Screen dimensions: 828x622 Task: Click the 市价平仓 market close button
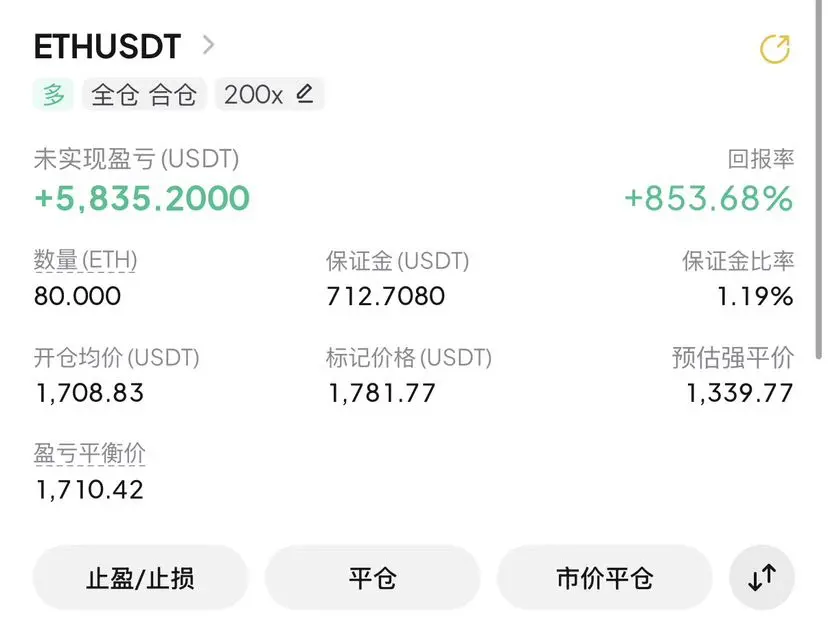tap(604, 578)
